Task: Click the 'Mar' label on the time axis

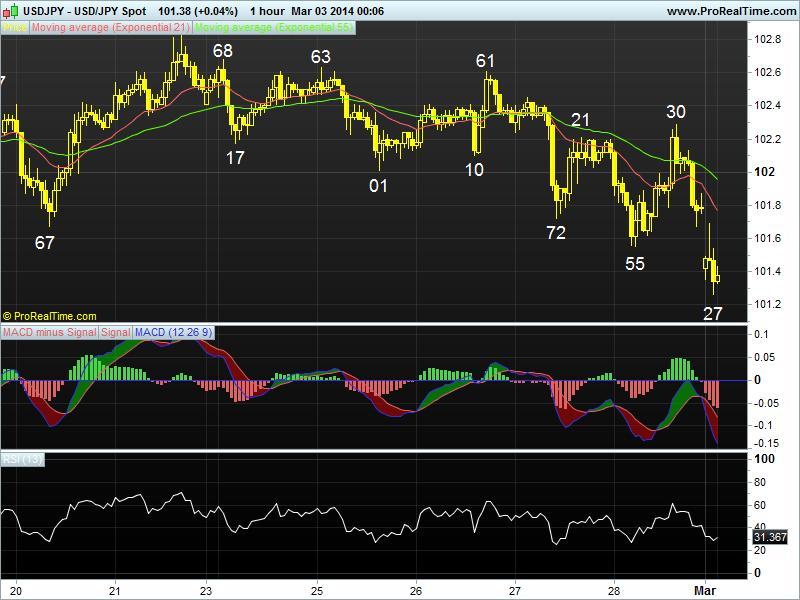Action: coord(705,591)
